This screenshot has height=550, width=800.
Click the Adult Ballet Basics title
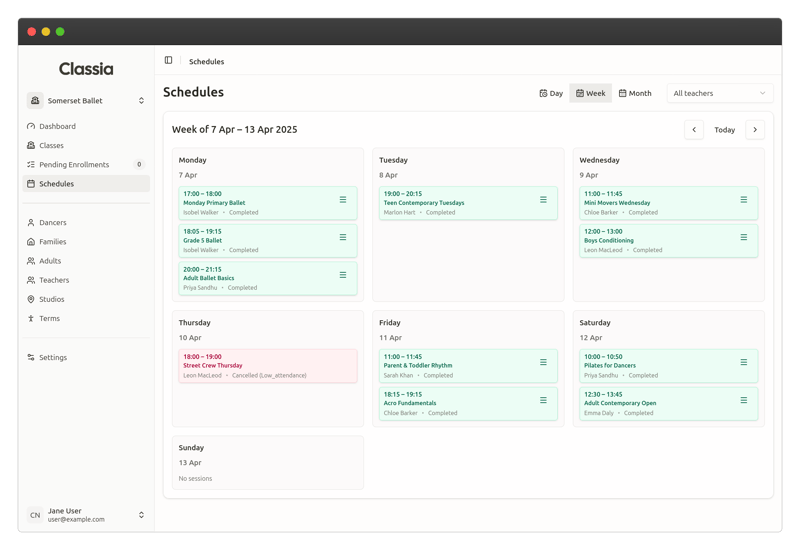click(x=209, y=278)
